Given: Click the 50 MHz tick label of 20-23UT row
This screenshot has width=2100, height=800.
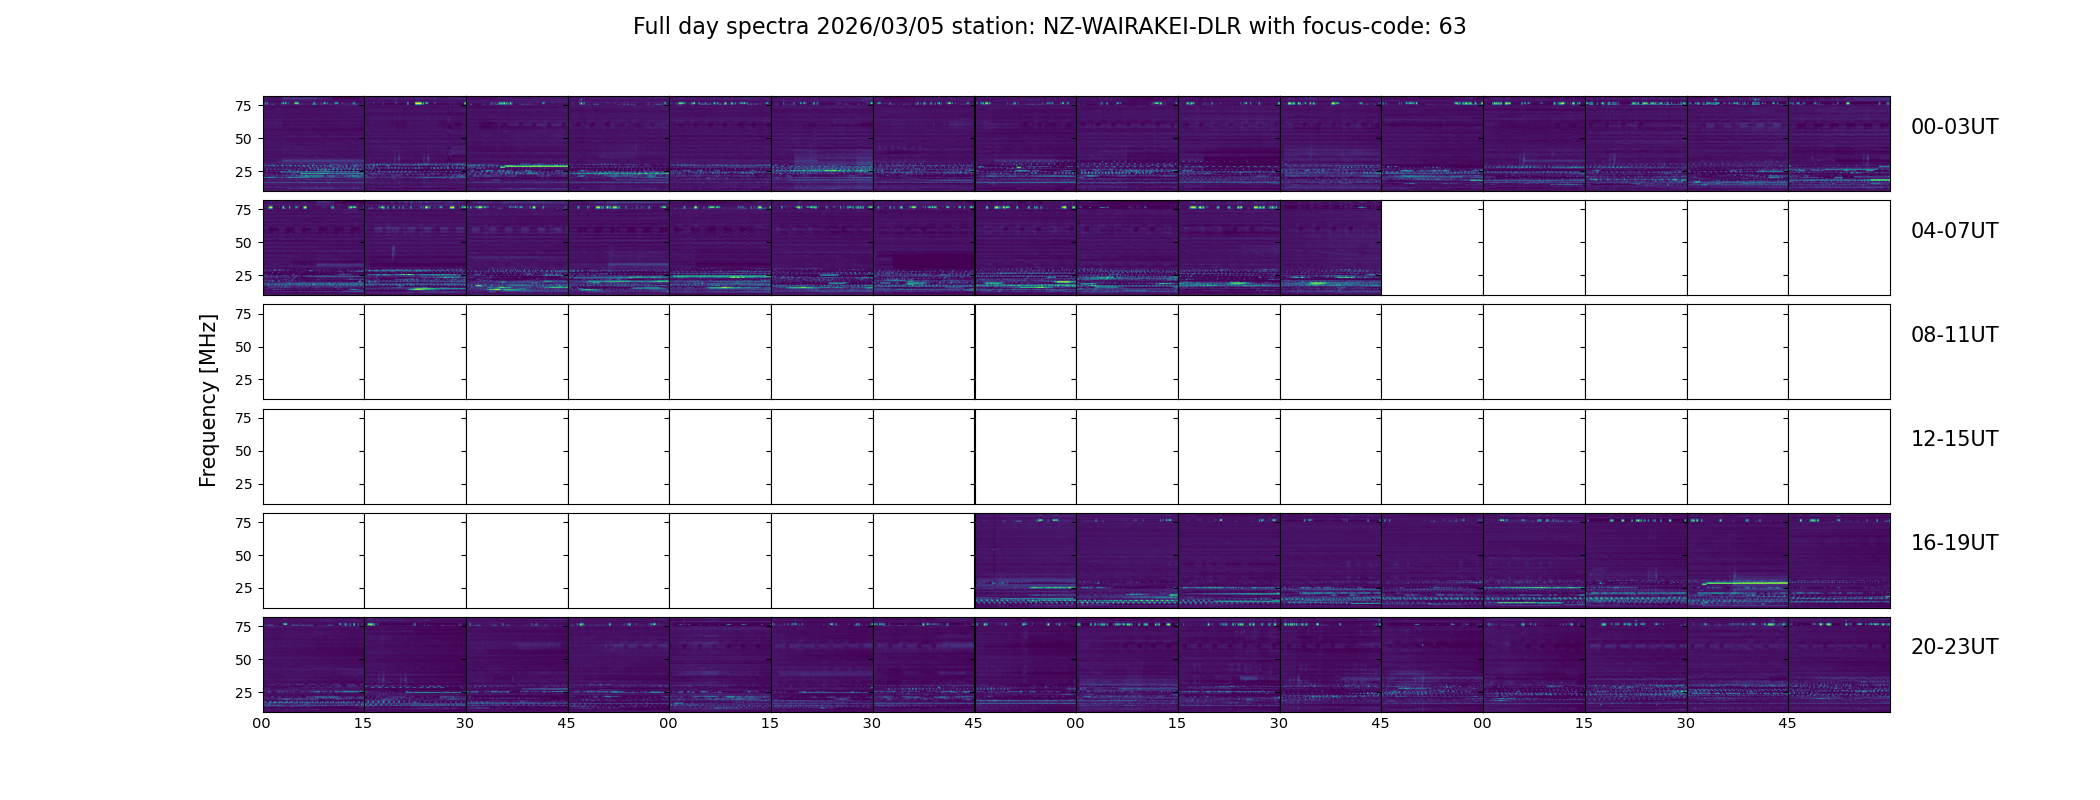Looking at the screenshot, I should [242, 660].
